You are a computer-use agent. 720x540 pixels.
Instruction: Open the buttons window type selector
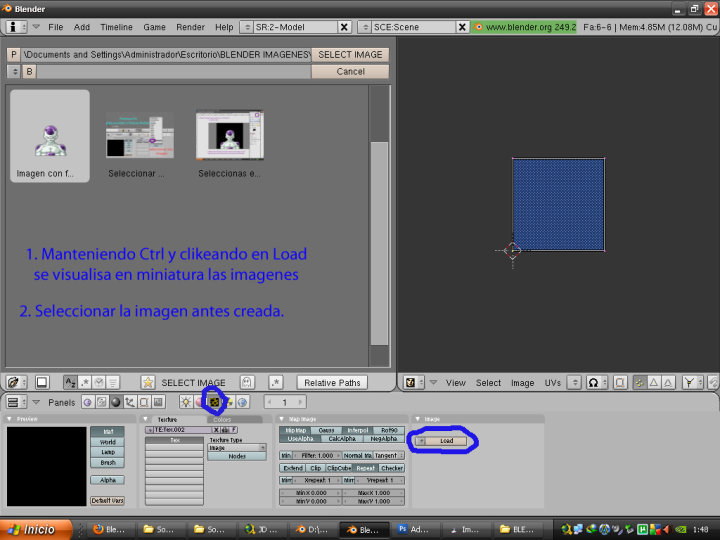[x=17, y=403]
